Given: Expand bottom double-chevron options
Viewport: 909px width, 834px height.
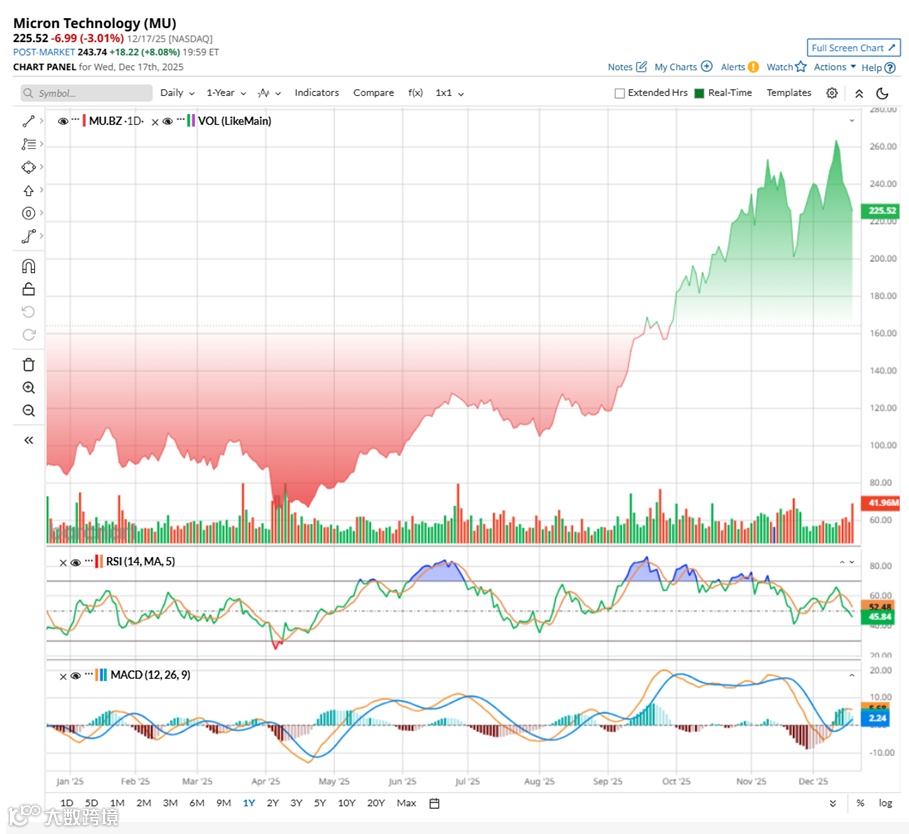Looking at the screenshot, I should (x=832, y=803).
